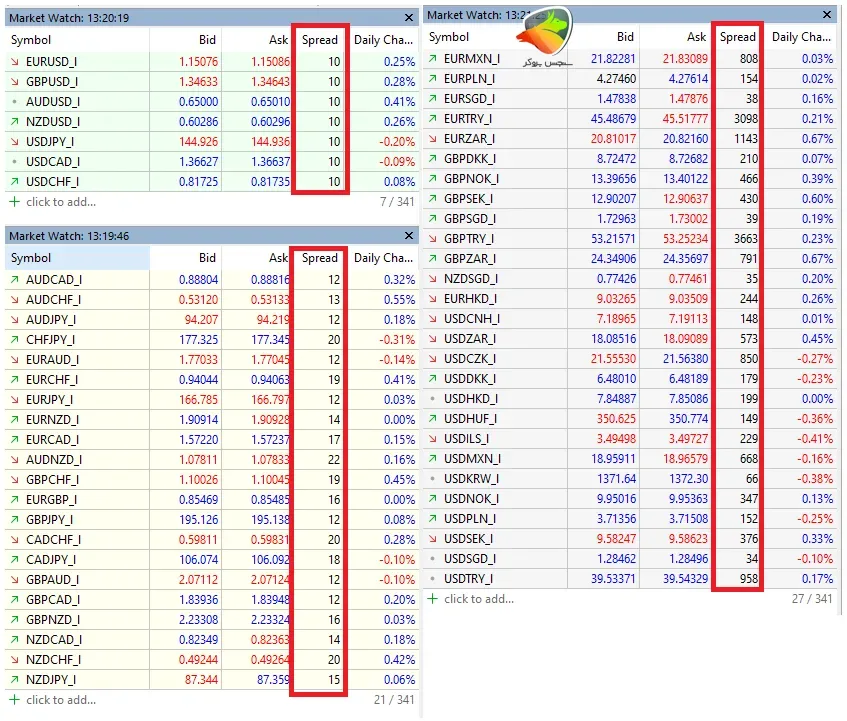Click Bid column header in right panel

click(625, 37)
